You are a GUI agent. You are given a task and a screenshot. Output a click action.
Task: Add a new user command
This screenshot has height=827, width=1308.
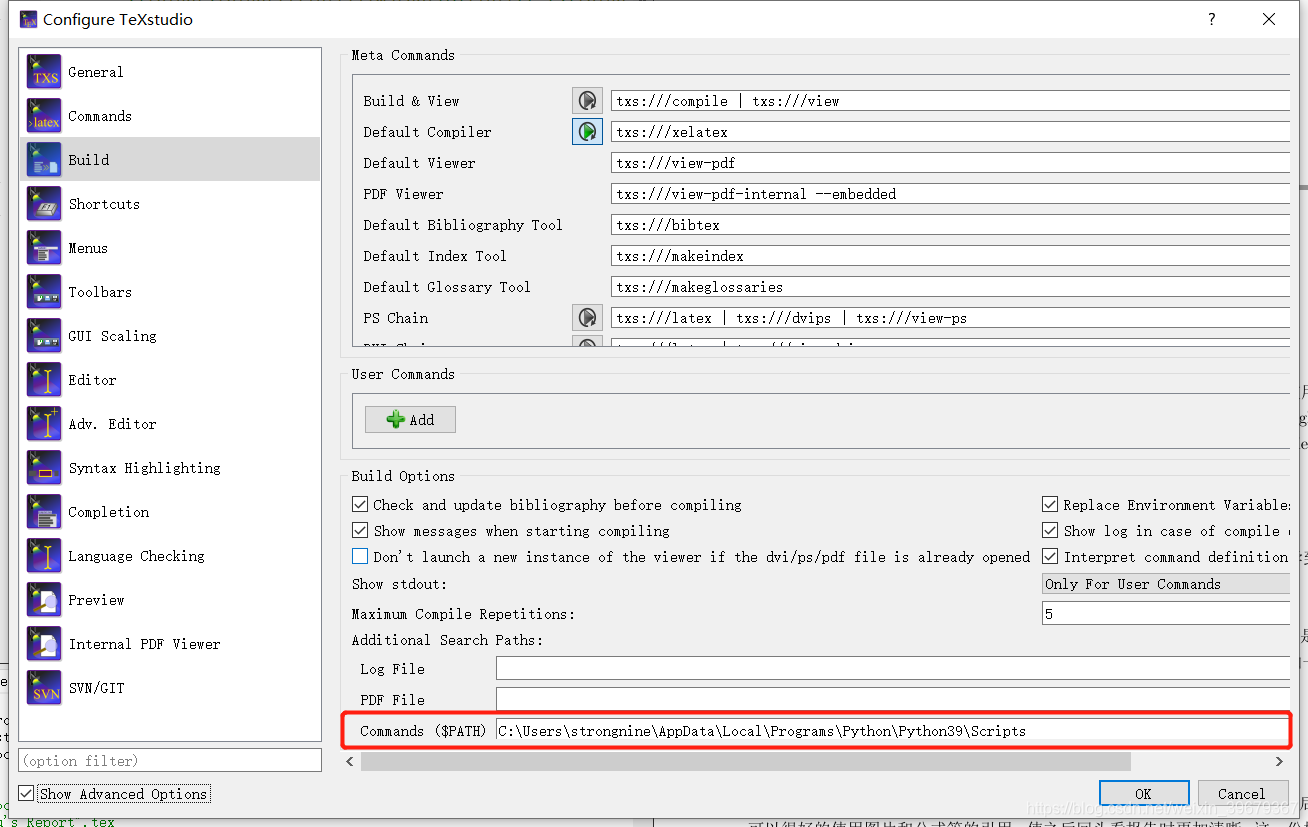[410, 420]
